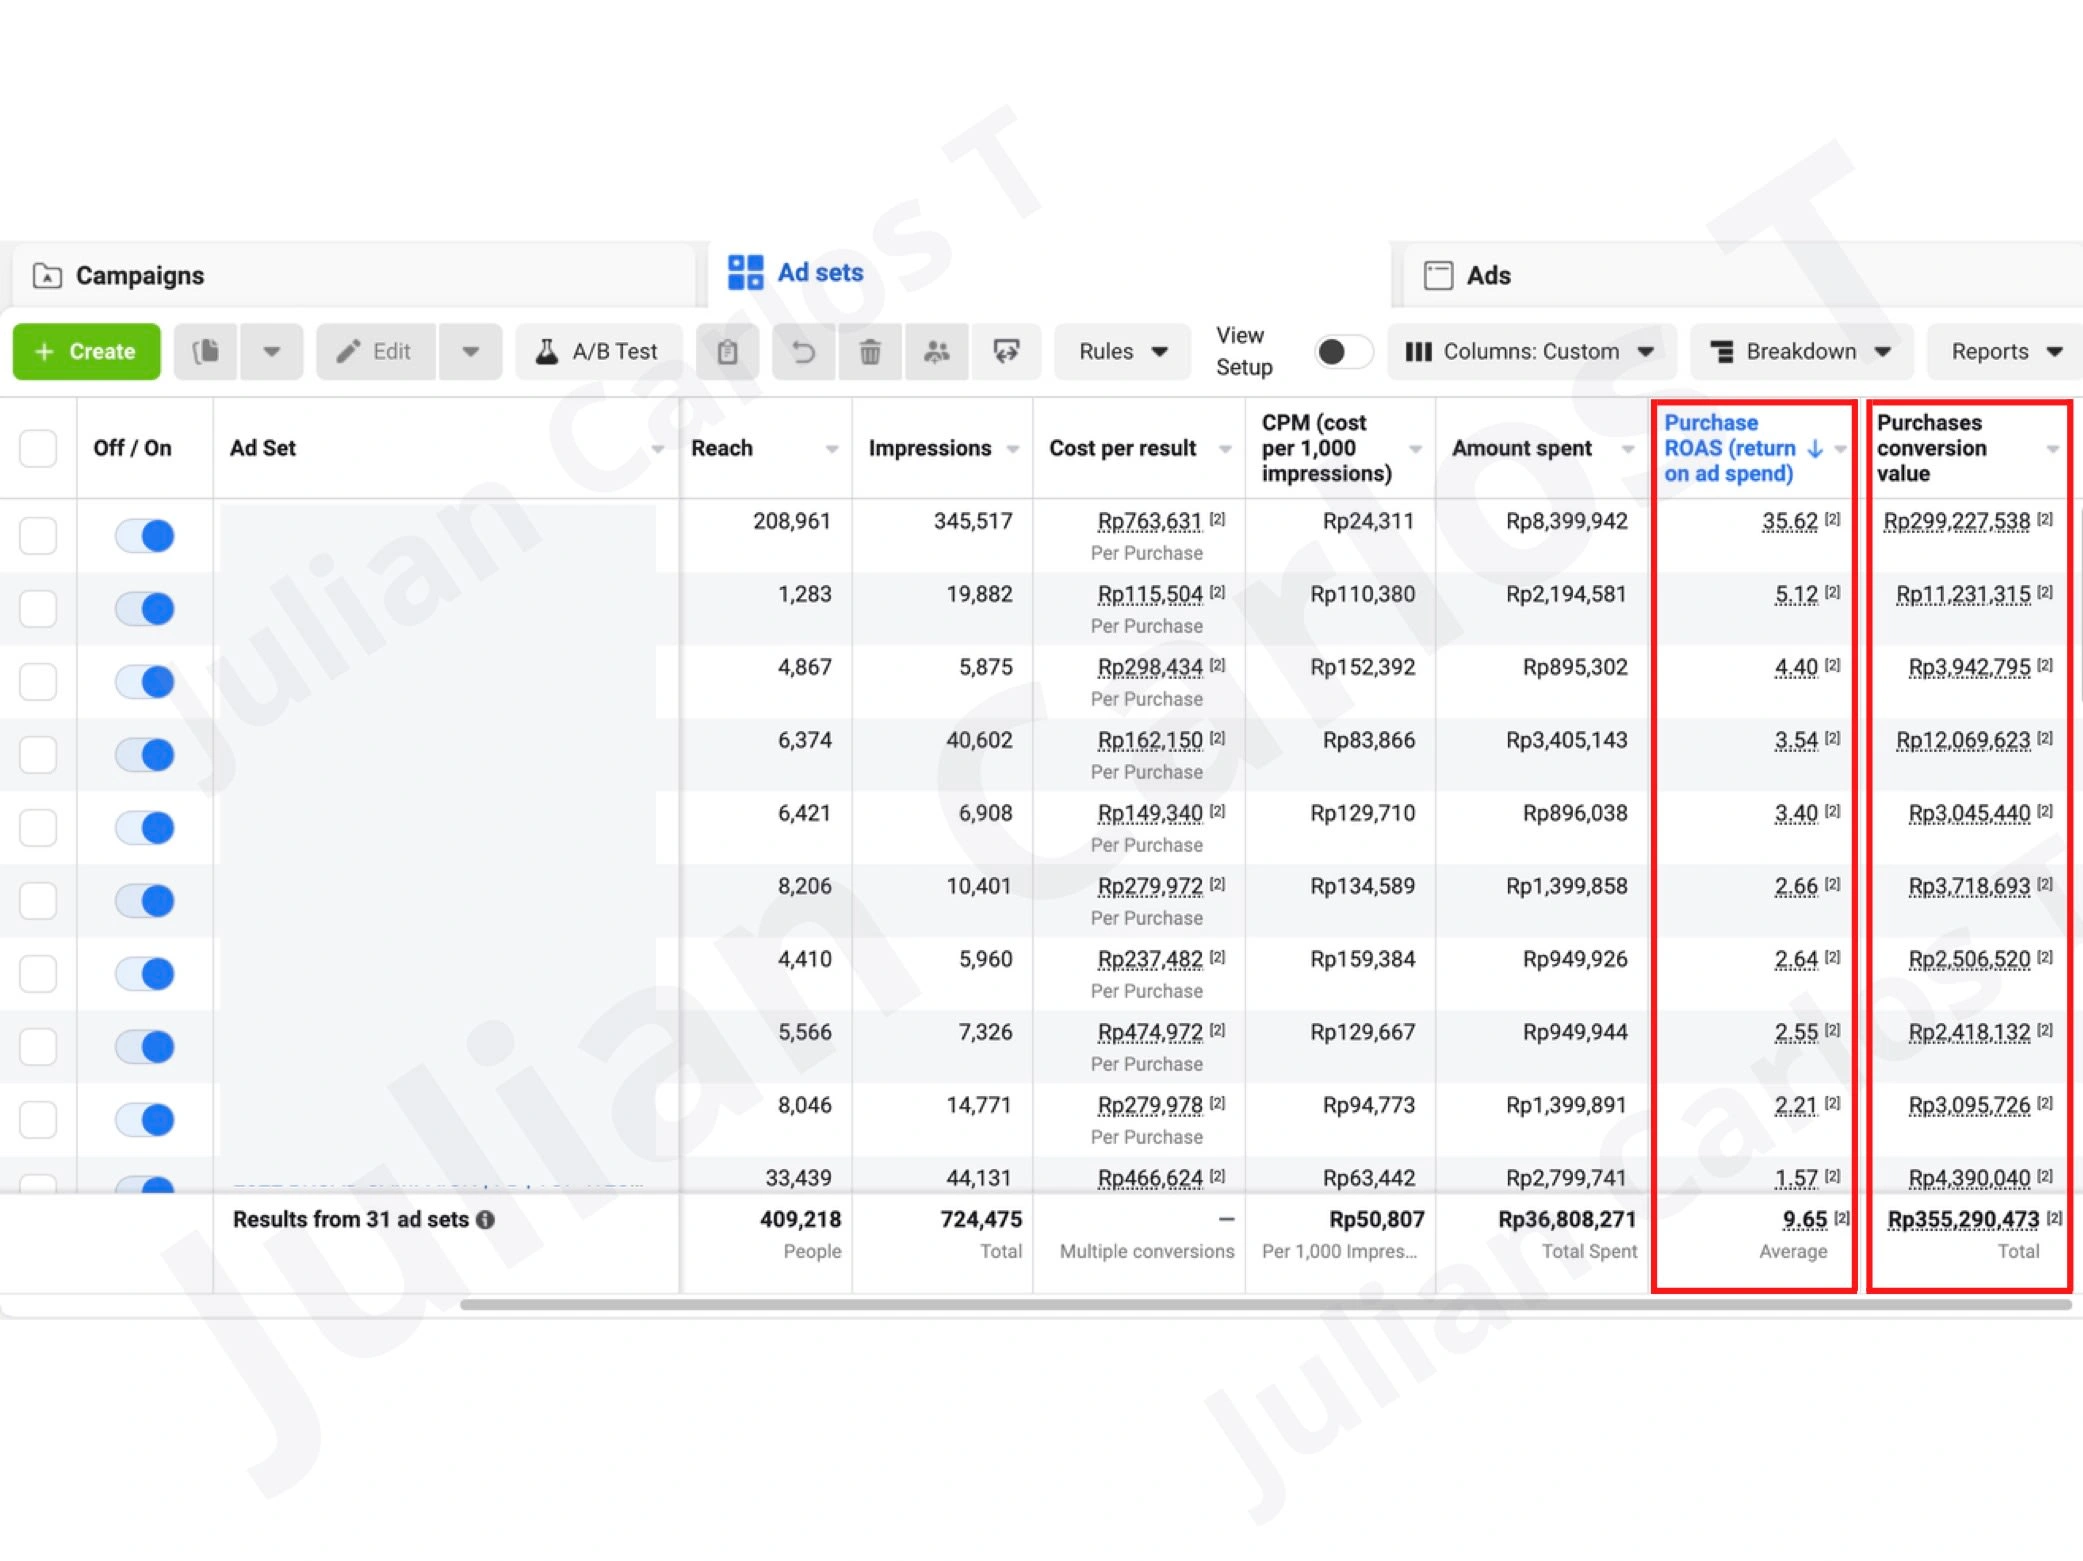Click the audience people icon
The height and width of the screenshot is (1561, 2083).
click(x=937, y=352)
